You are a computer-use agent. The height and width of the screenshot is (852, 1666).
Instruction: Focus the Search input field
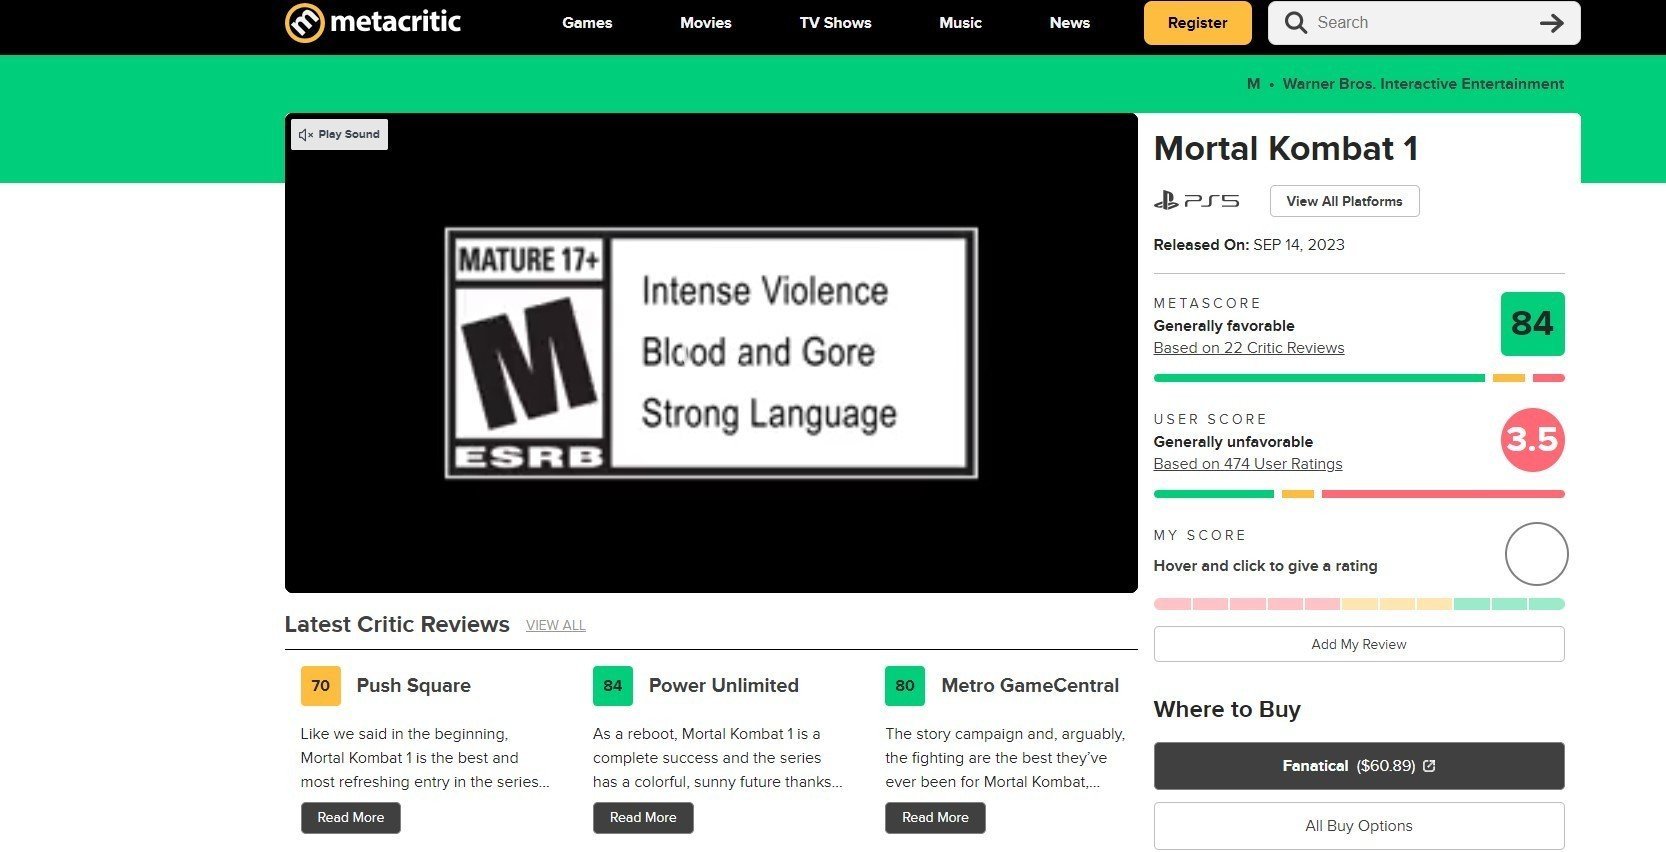click(1424, 23)
